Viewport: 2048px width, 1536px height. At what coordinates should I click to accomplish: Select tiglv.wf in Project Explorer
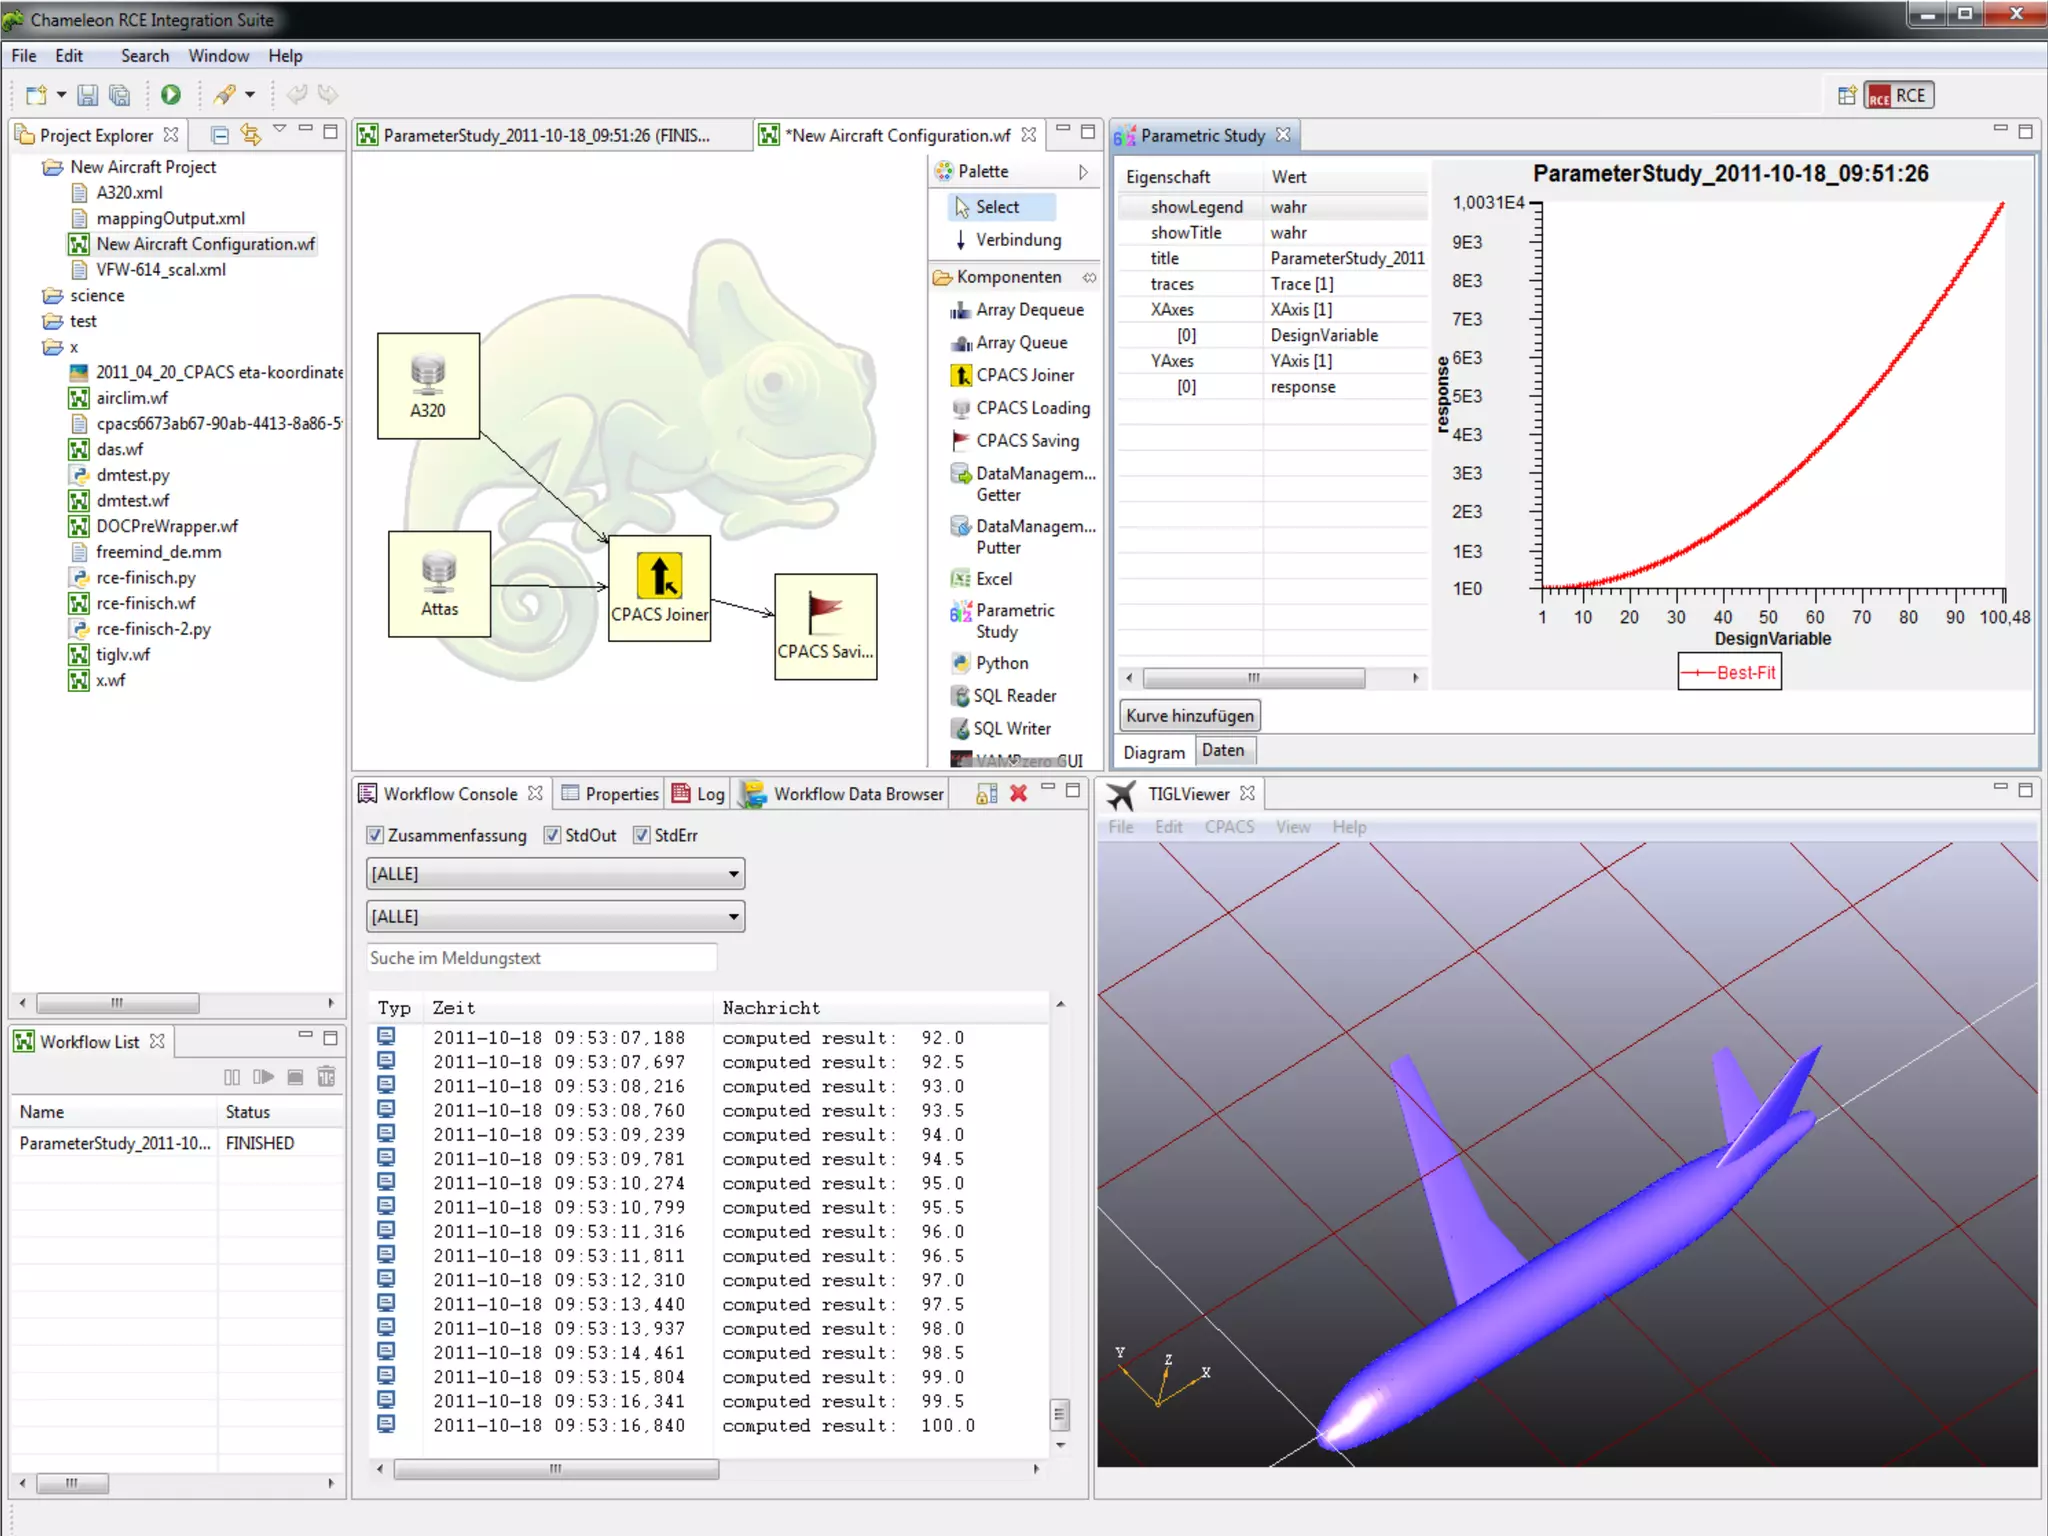[x=122, y=655]
